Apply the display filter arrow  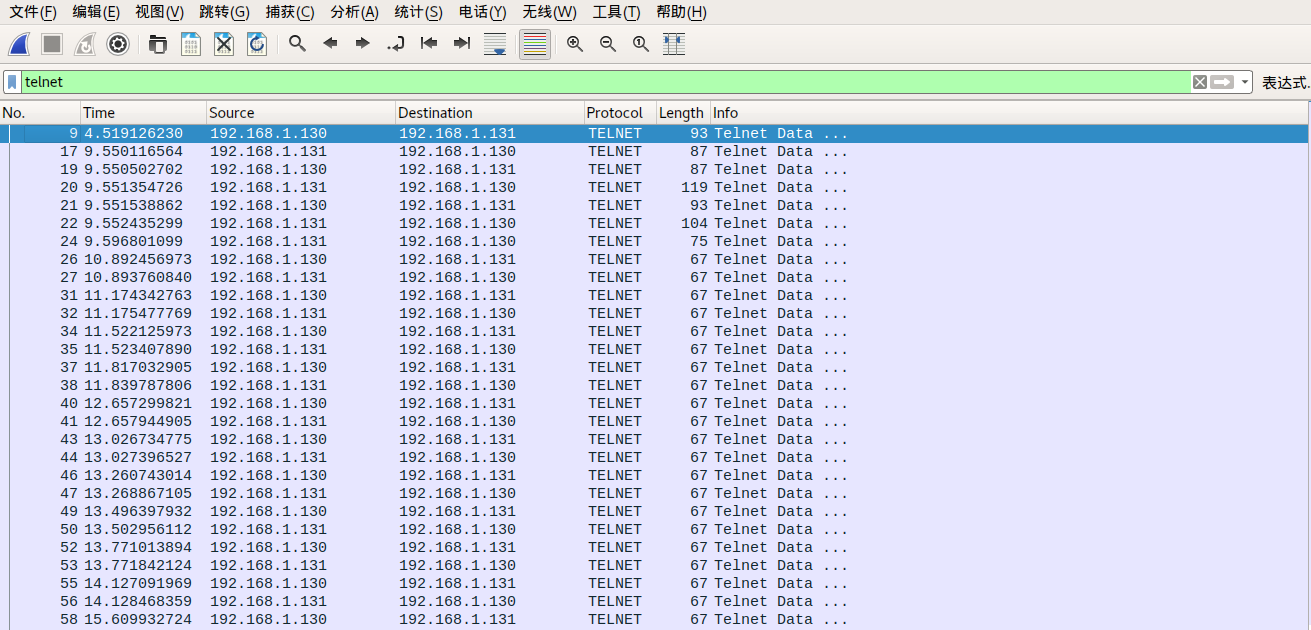tap(1222, 82)
